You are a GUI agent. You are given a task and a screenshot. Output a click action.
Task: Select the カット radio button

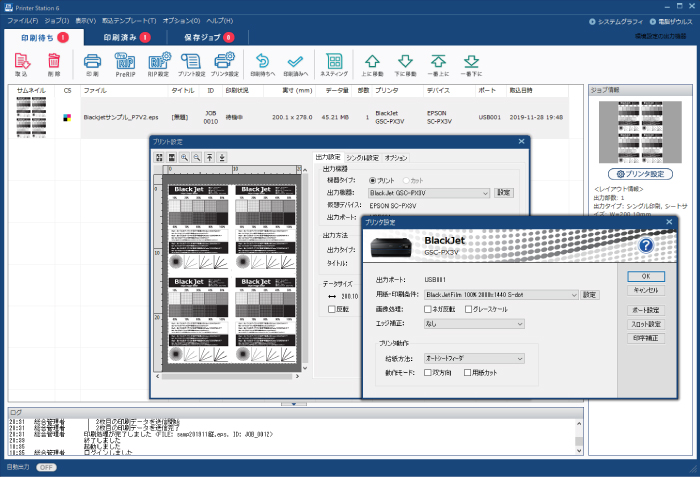406,180
